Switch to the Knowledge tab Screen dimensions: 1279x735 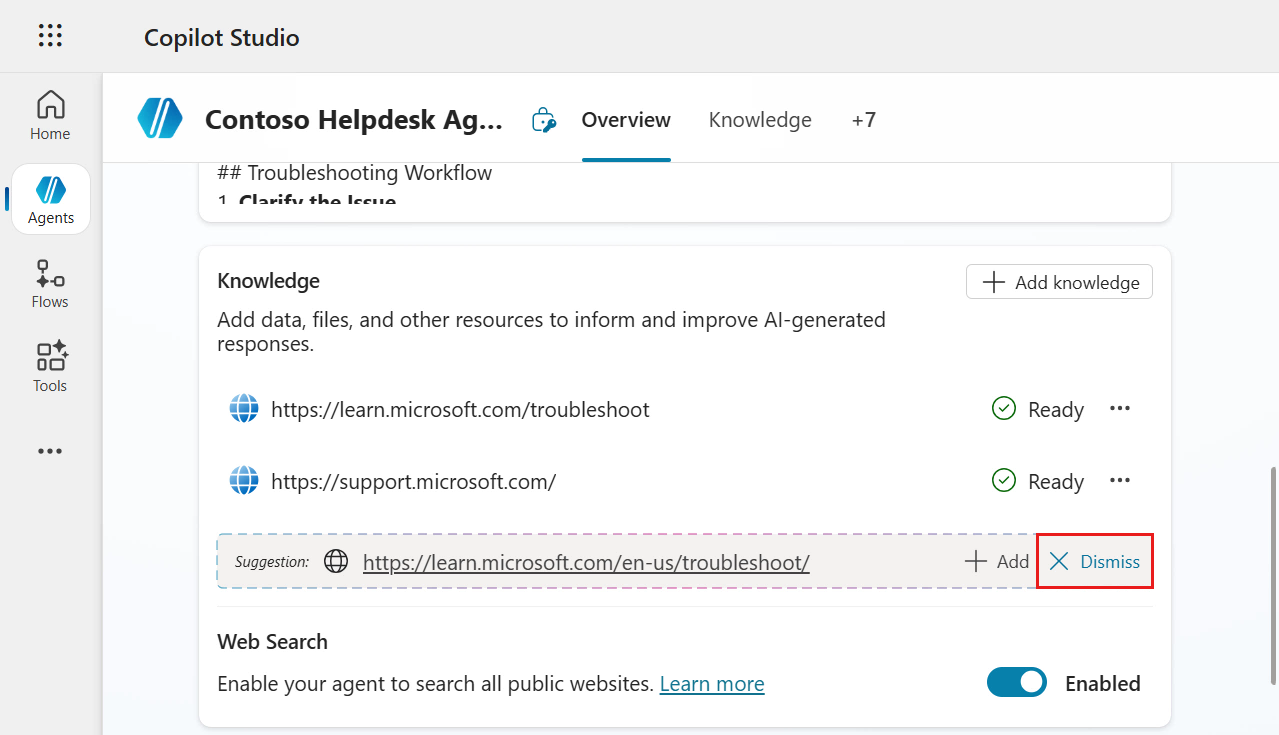coord(760,120)
